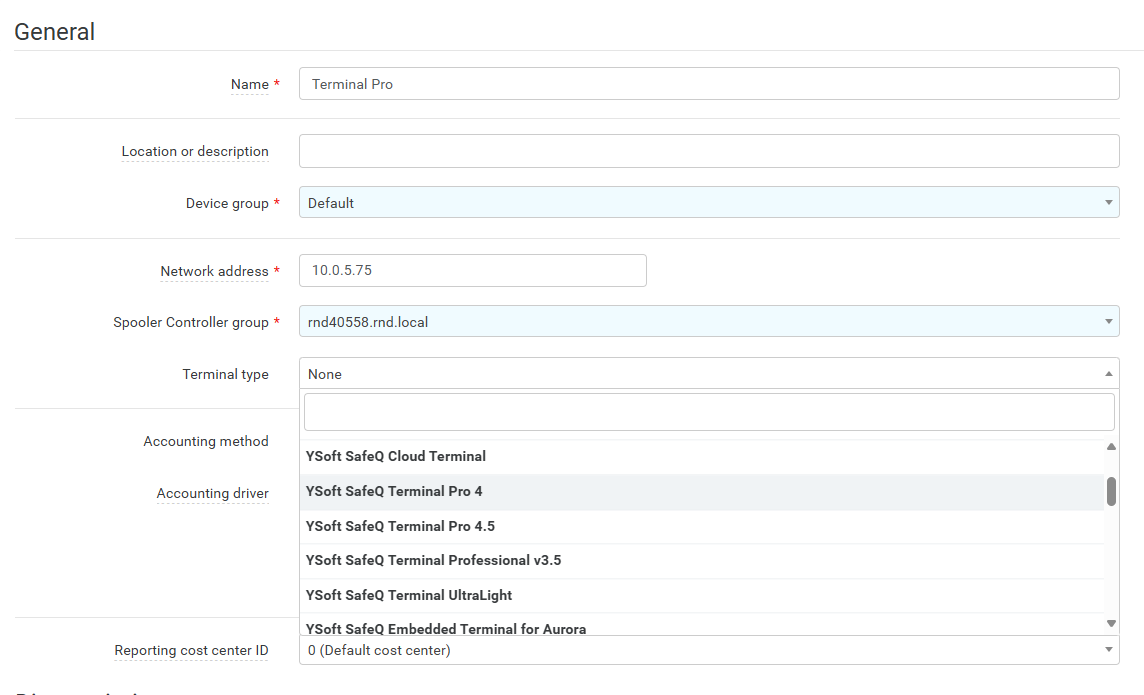The width and height of the screenshot is (1144, 695).
Task: Click the Terminal type search box
Action: (708, 412)
